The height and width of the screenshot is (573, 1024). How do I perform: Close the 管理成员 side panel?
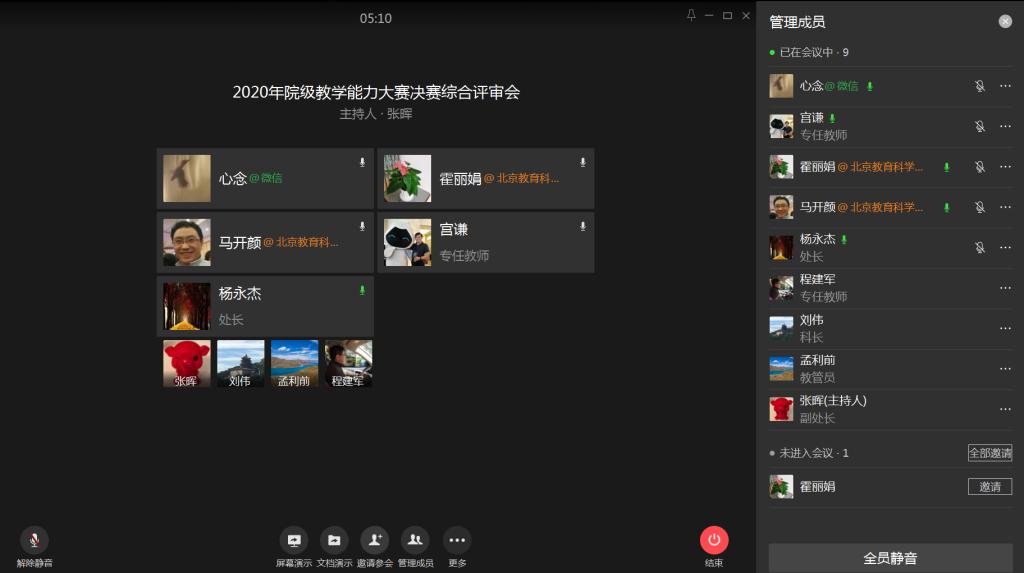[x=1005, y=21]
